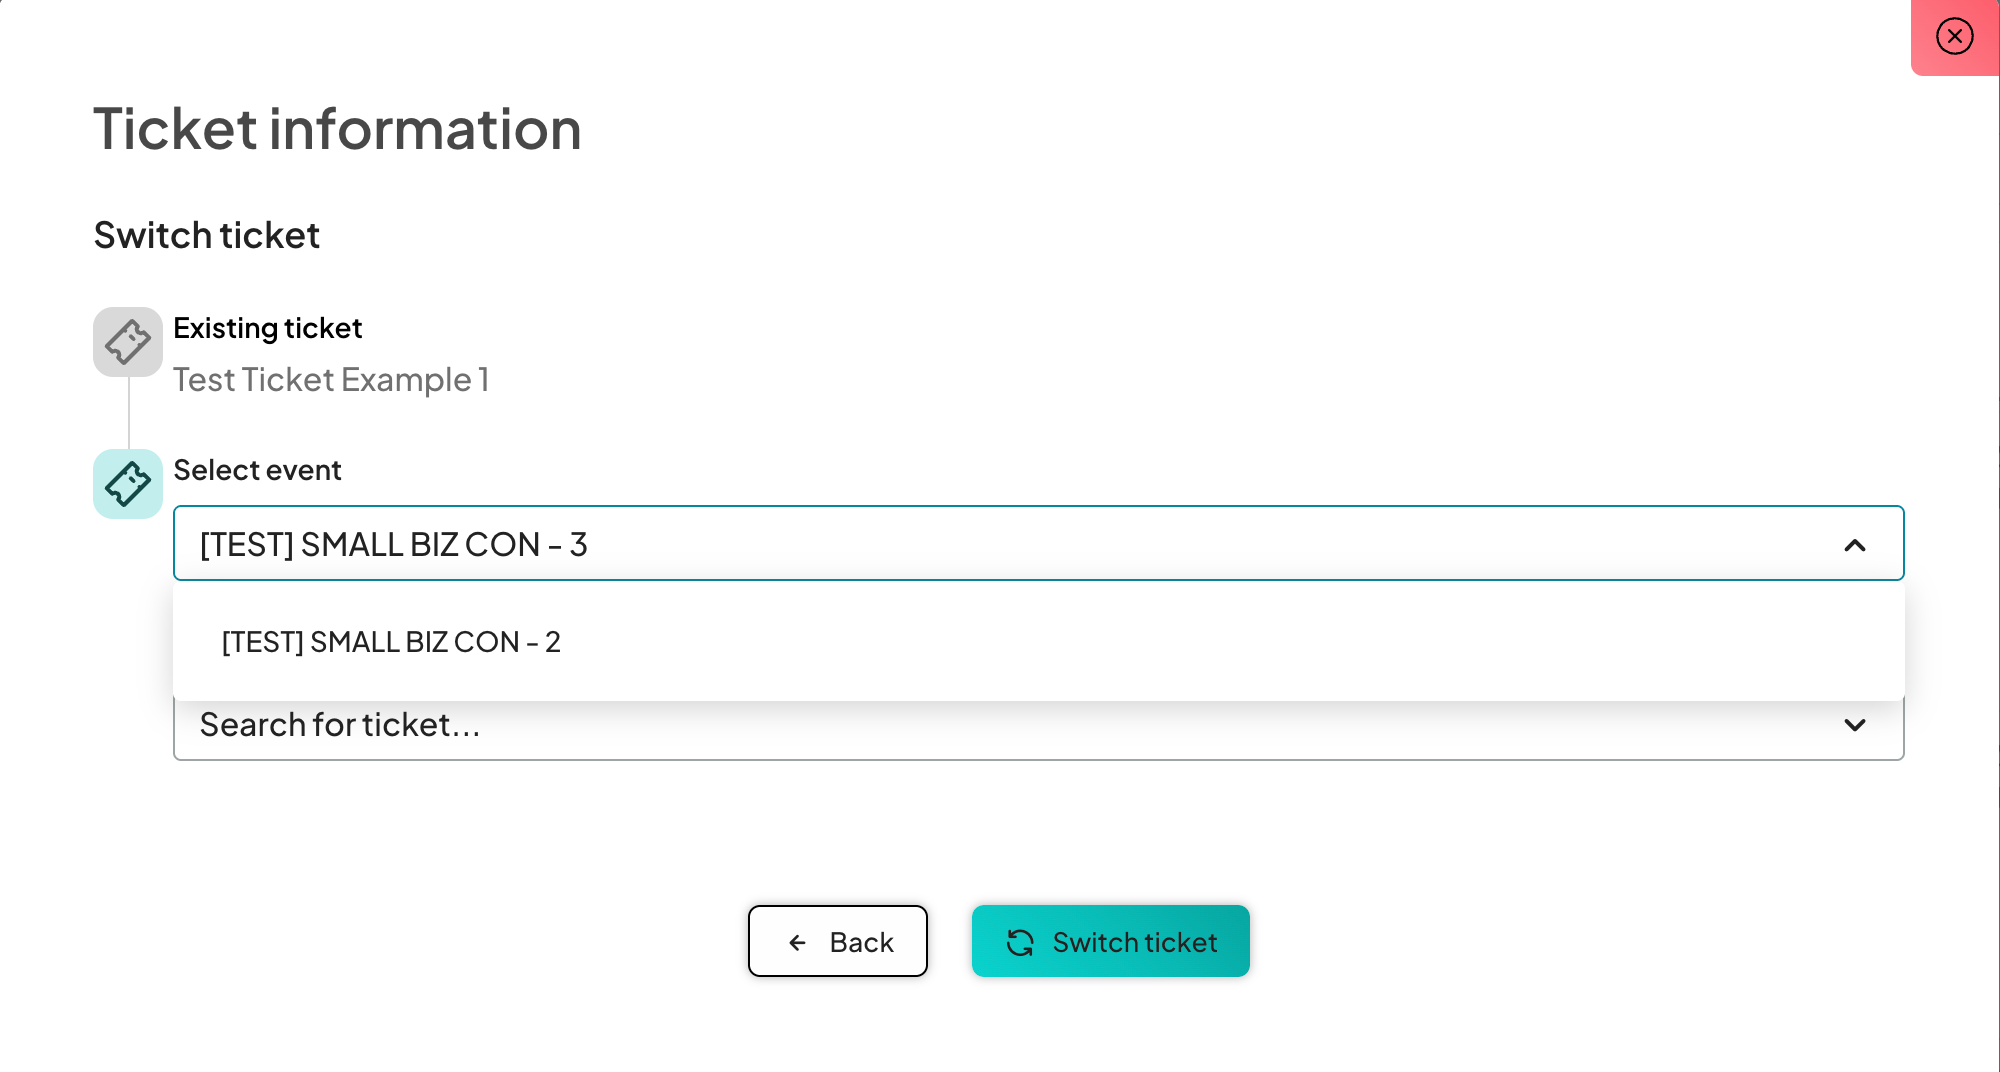Go back with the Back button label
Image resolution: width=2000 pixels, height=1072 pixels.
pyautogui.click(x=861, y=942)
